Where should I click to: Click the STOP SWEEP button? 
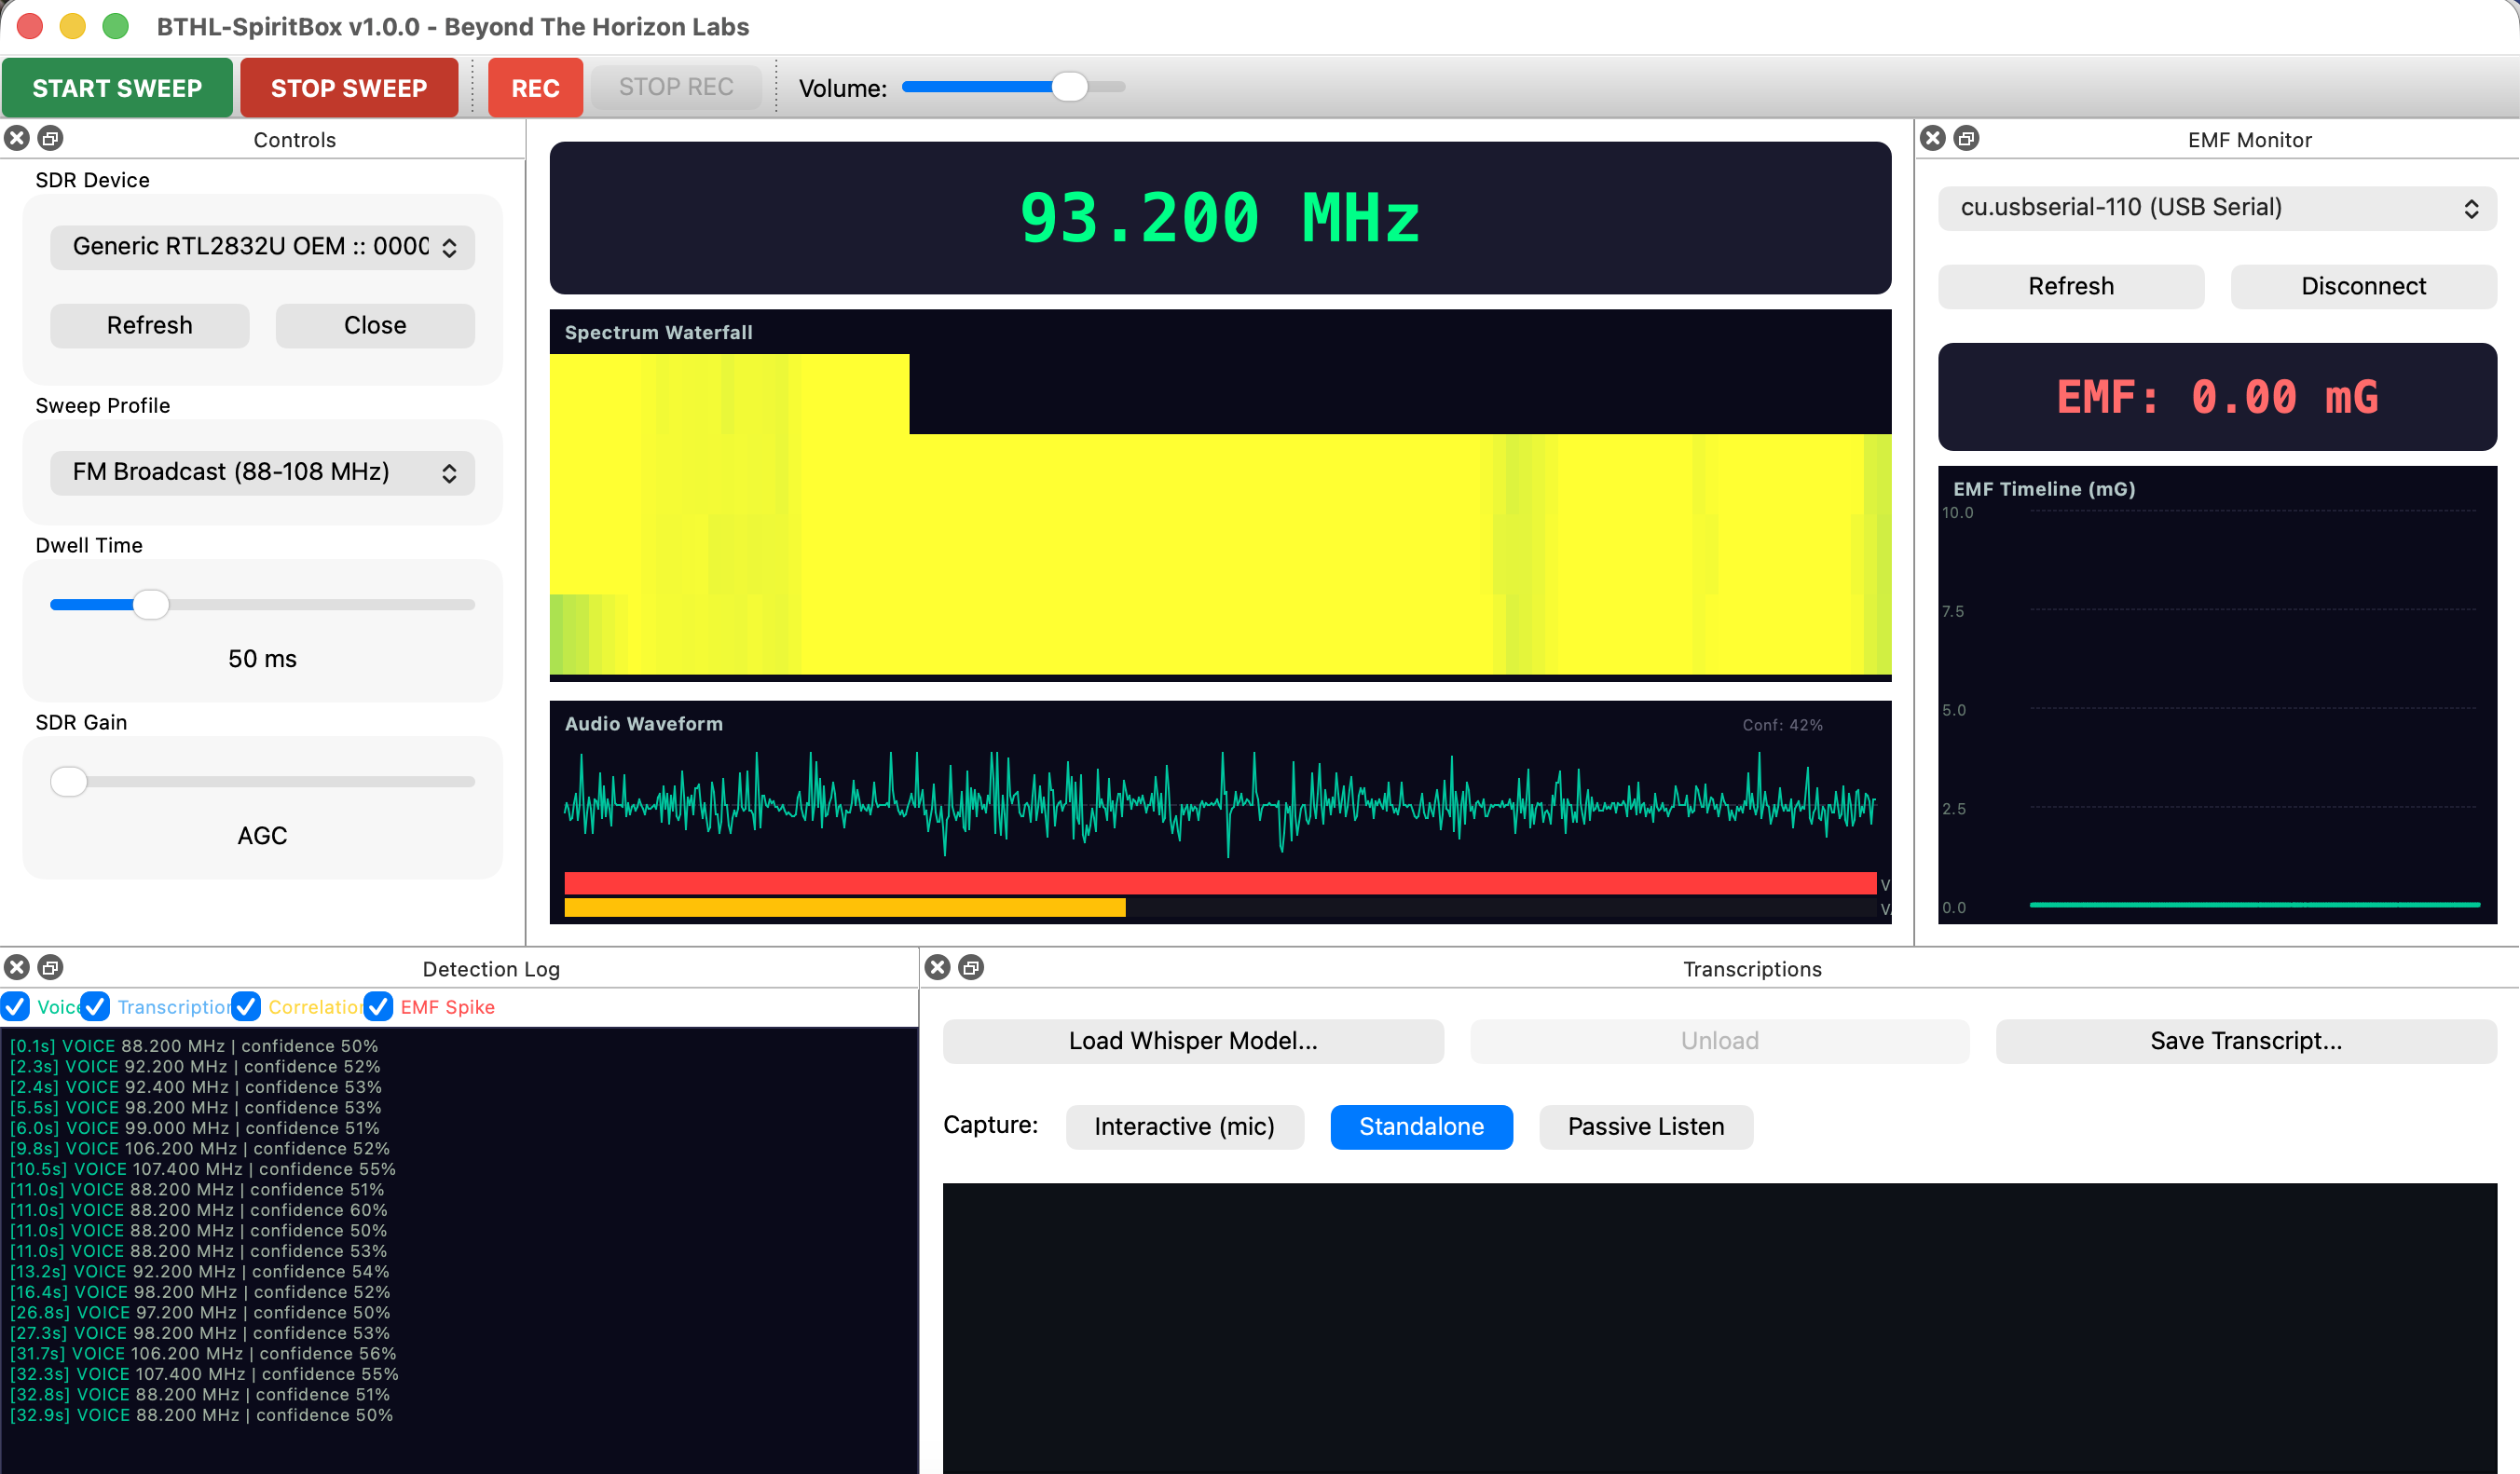point(349,88)
